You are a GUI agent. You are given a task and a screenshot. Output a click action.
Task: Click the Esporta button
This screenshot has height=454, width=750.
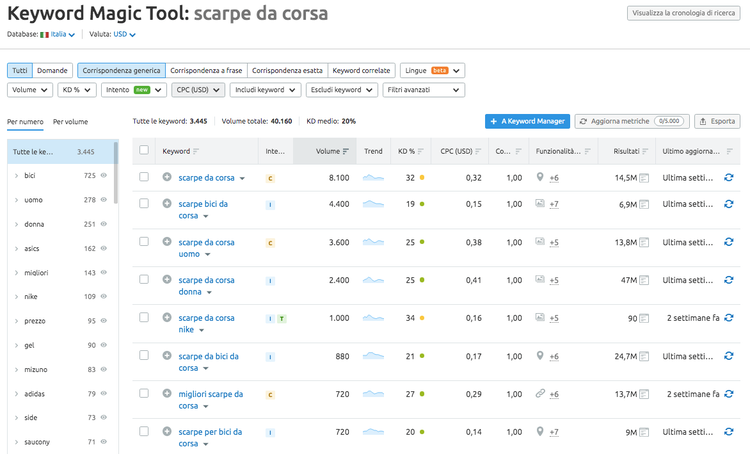[x=717, y=122]
